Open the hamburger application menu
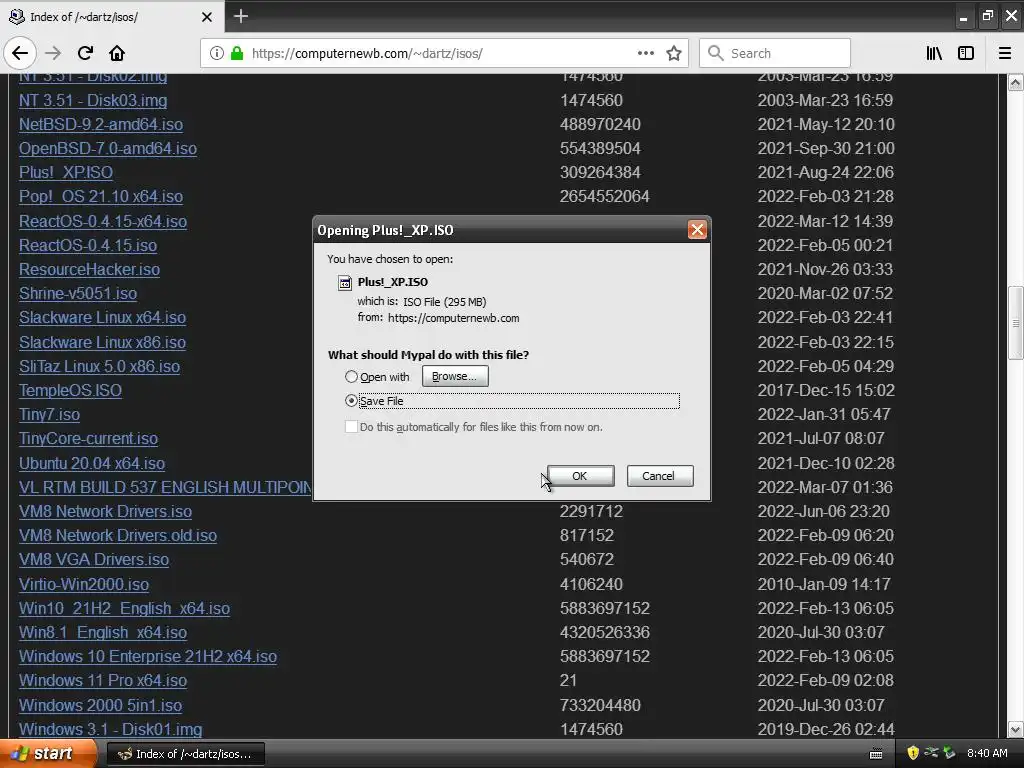Viewport: 1024px width, 768px height. click(x=1005, y=53)
